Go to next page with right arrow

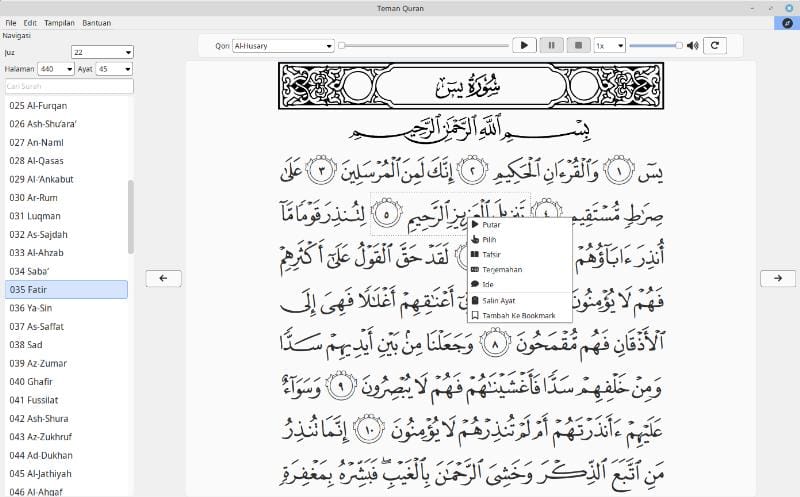778,278
